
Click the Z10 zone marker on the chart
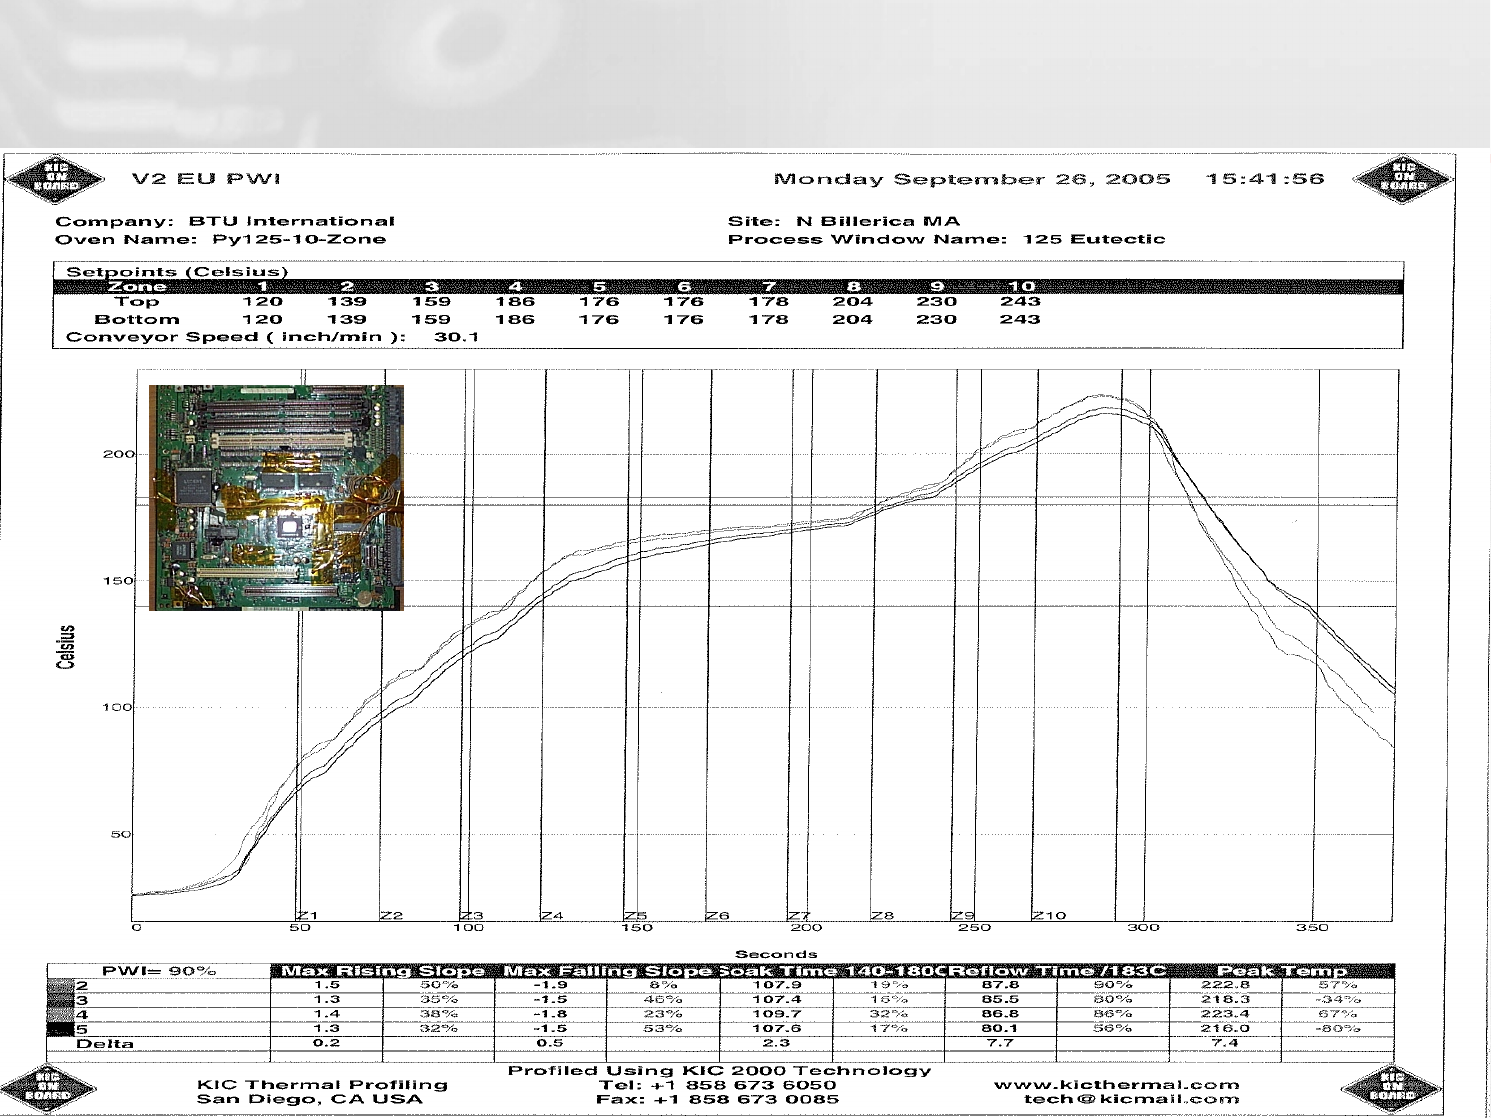1049,915
